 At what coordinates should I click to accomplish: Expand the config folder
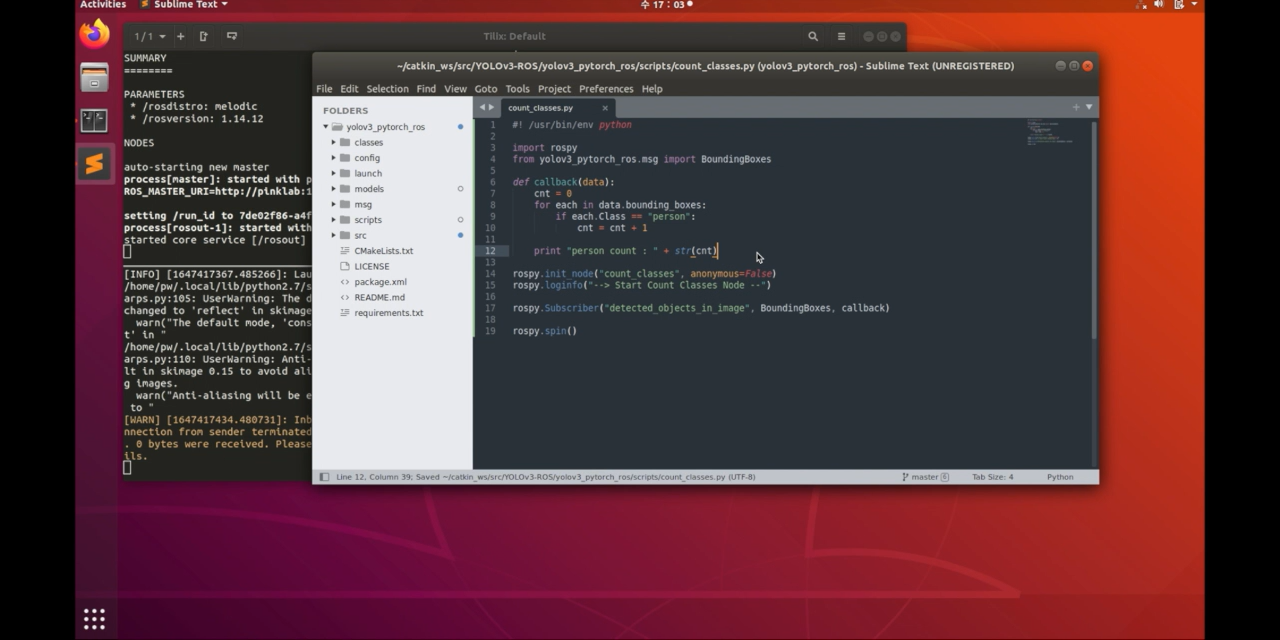coord(334,158)
